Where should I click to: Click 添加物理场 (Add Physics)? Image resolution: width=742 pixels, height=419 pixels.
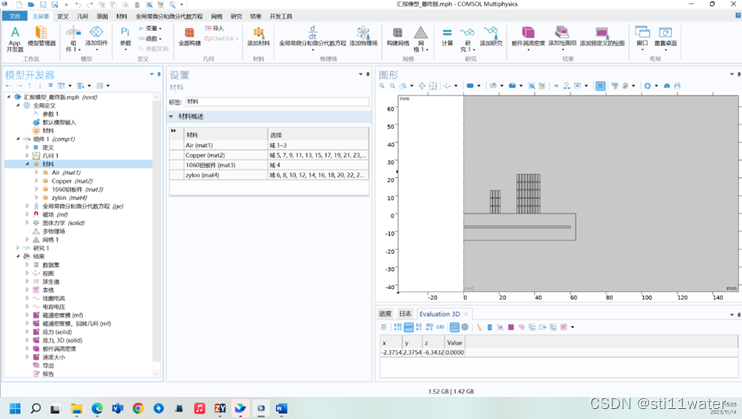pyautogui.click(x=363, y=36)
